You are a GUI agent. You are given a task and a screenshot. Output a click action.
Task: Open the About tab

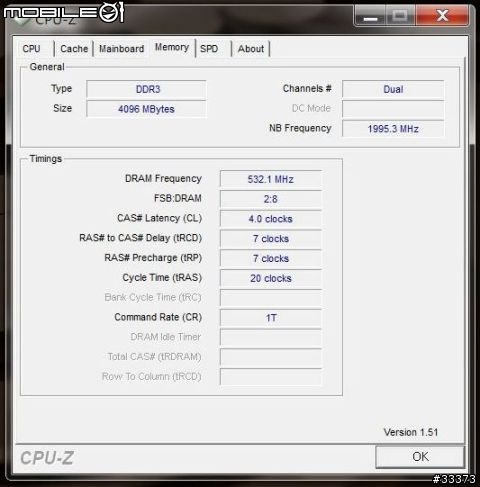click(x=251, y=49)
